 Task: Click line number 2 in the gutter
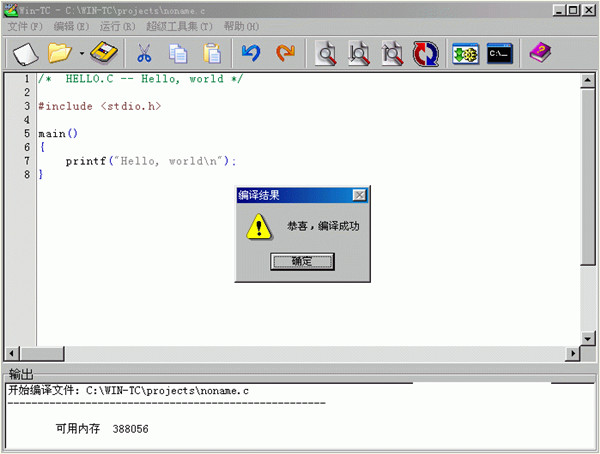click(27, 92)
